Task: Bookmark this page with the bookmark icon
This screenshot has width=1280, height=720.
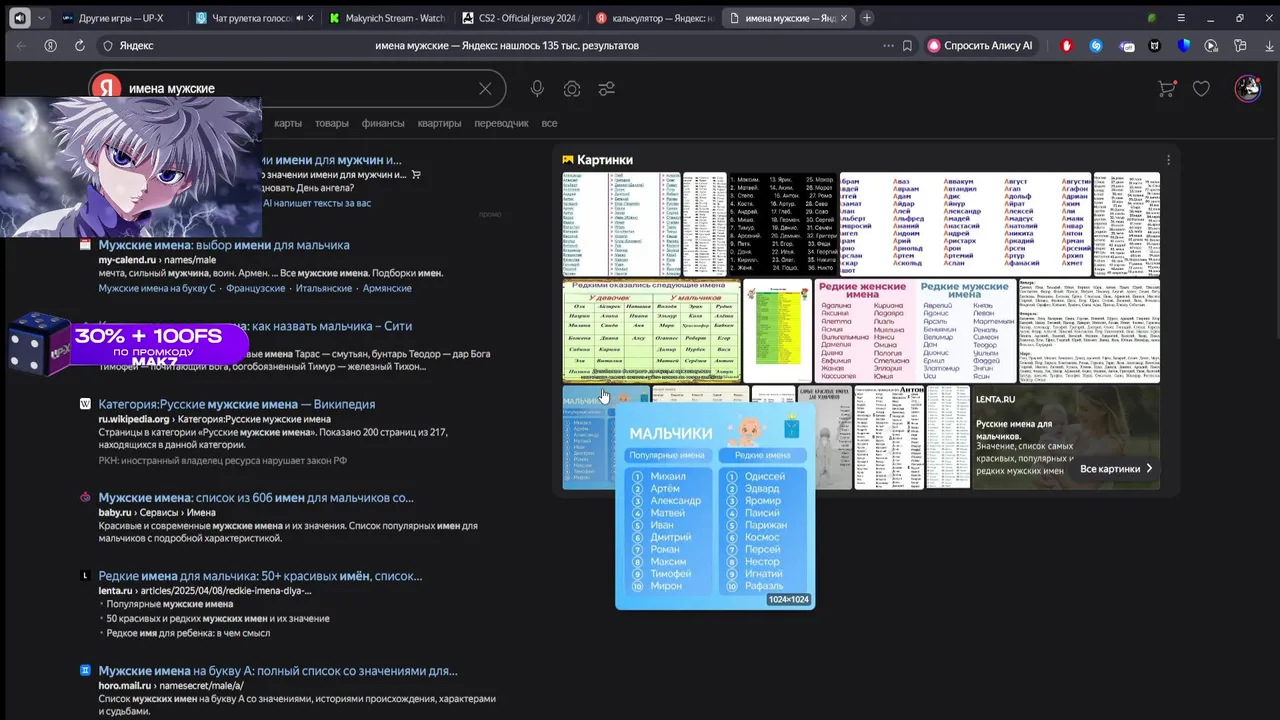Action: [x=907, y=45]
